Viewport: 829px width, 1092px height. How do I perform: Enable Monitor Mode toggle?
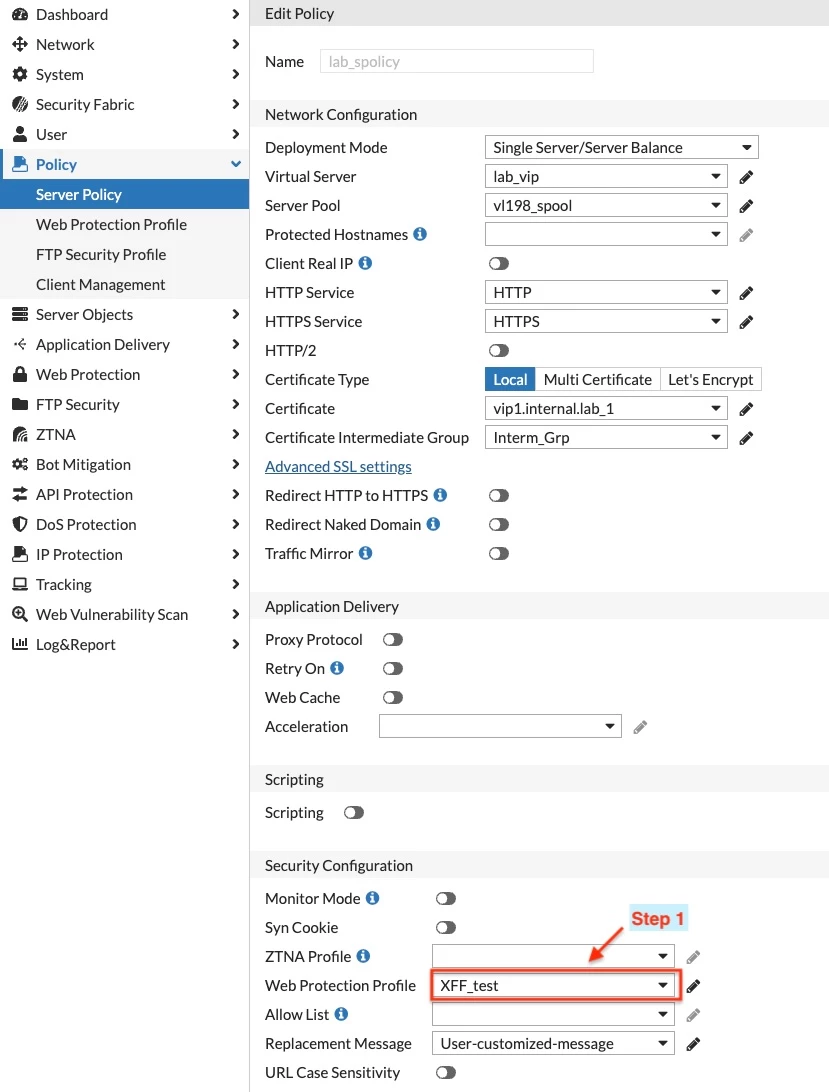click(446, 898)
